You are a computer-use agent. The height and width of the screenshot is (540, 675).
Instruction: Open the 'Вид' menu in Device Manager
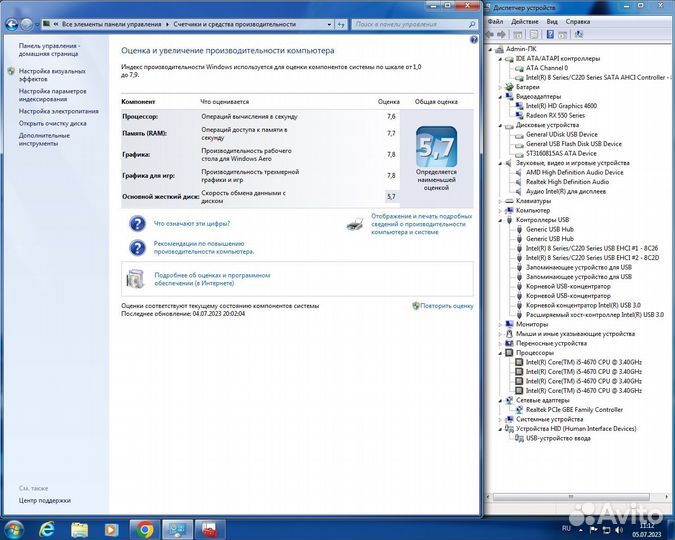point(552,22)
